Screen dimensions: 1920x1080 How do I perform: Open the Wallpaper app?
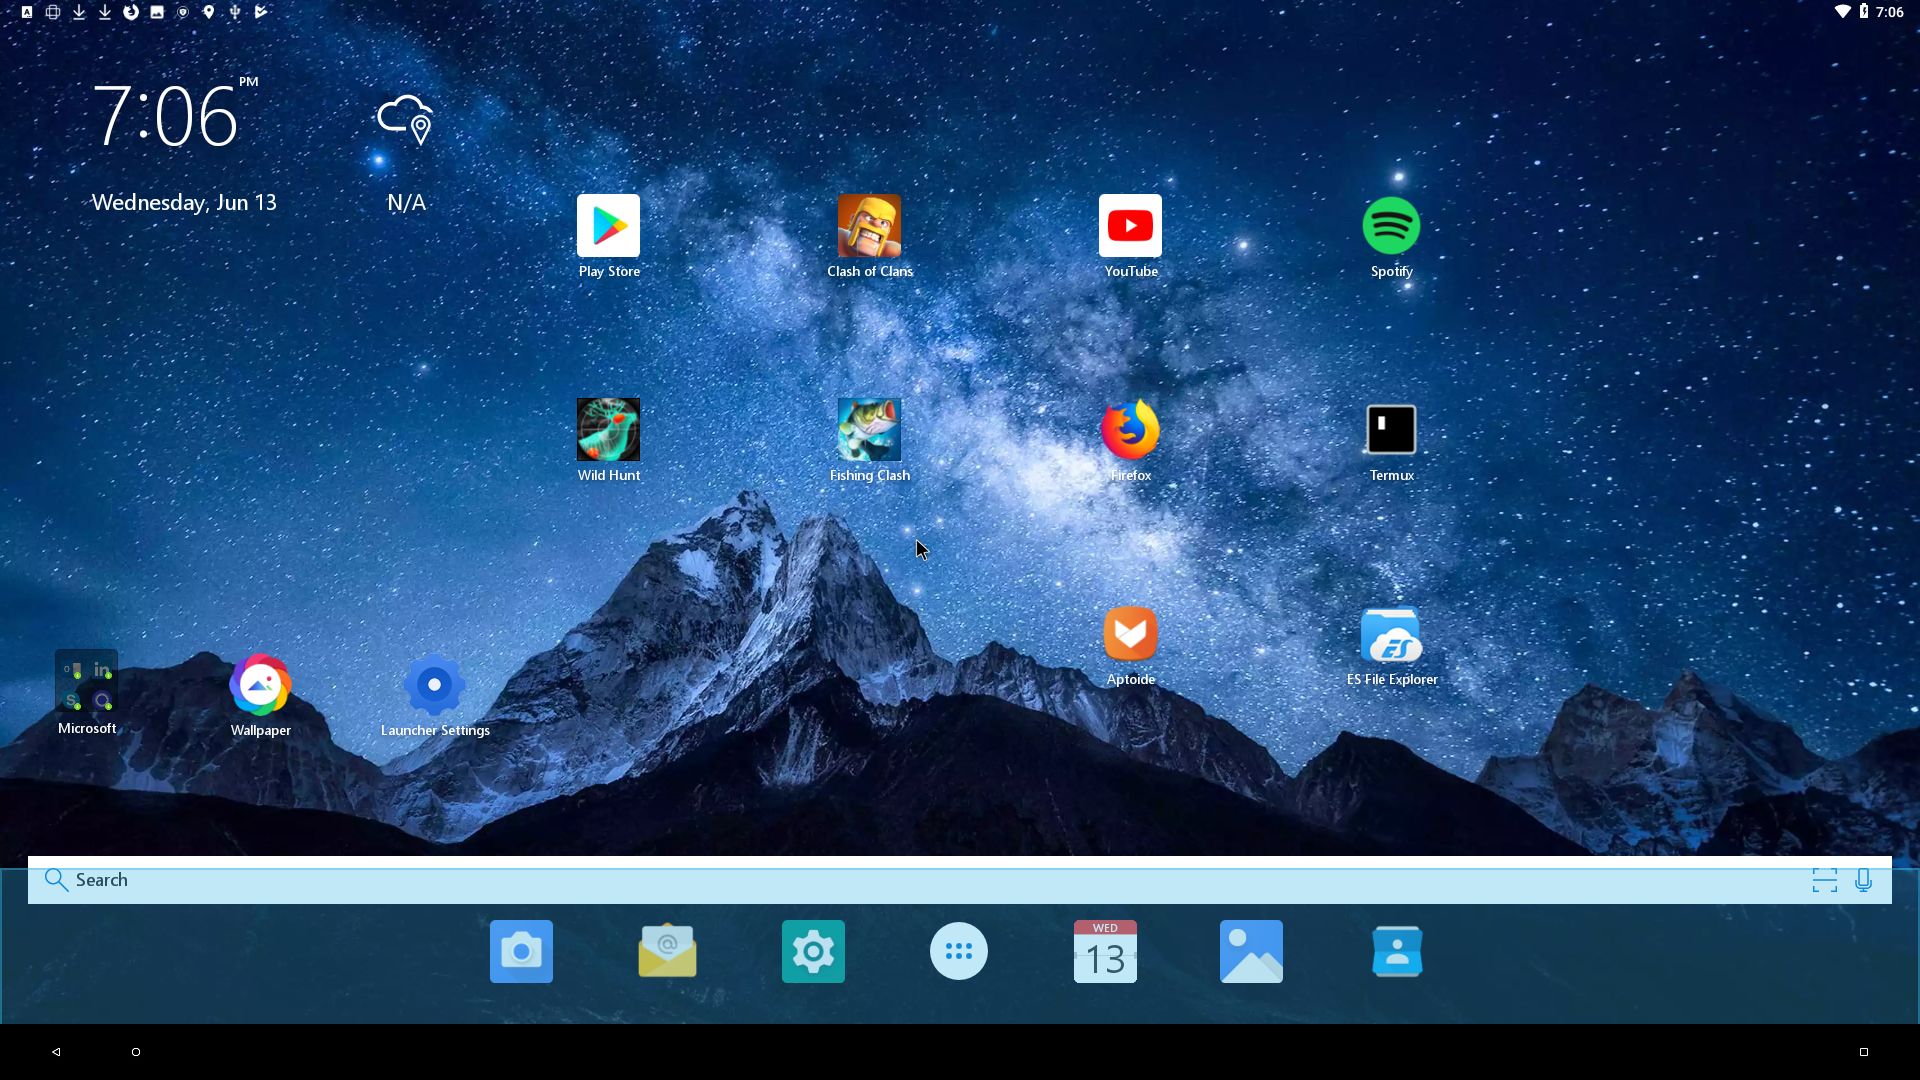tap(260, 685)
